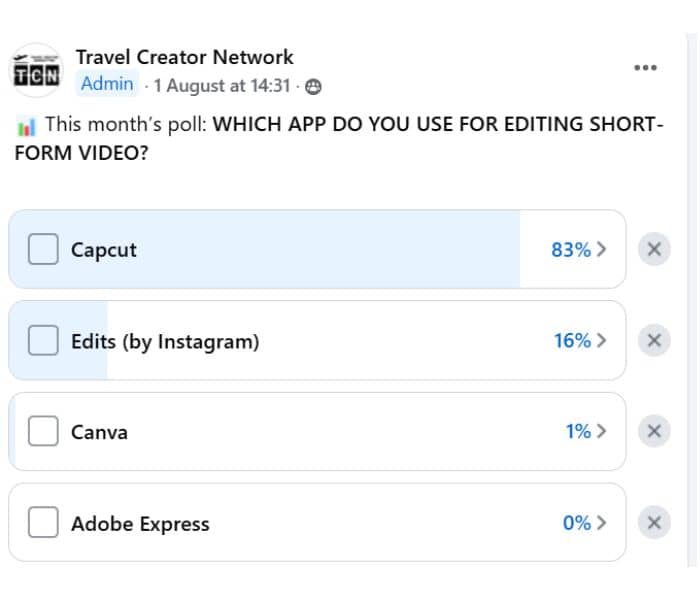Click the Admin badge label
This screenshot has width=700, height=600.
107,83
